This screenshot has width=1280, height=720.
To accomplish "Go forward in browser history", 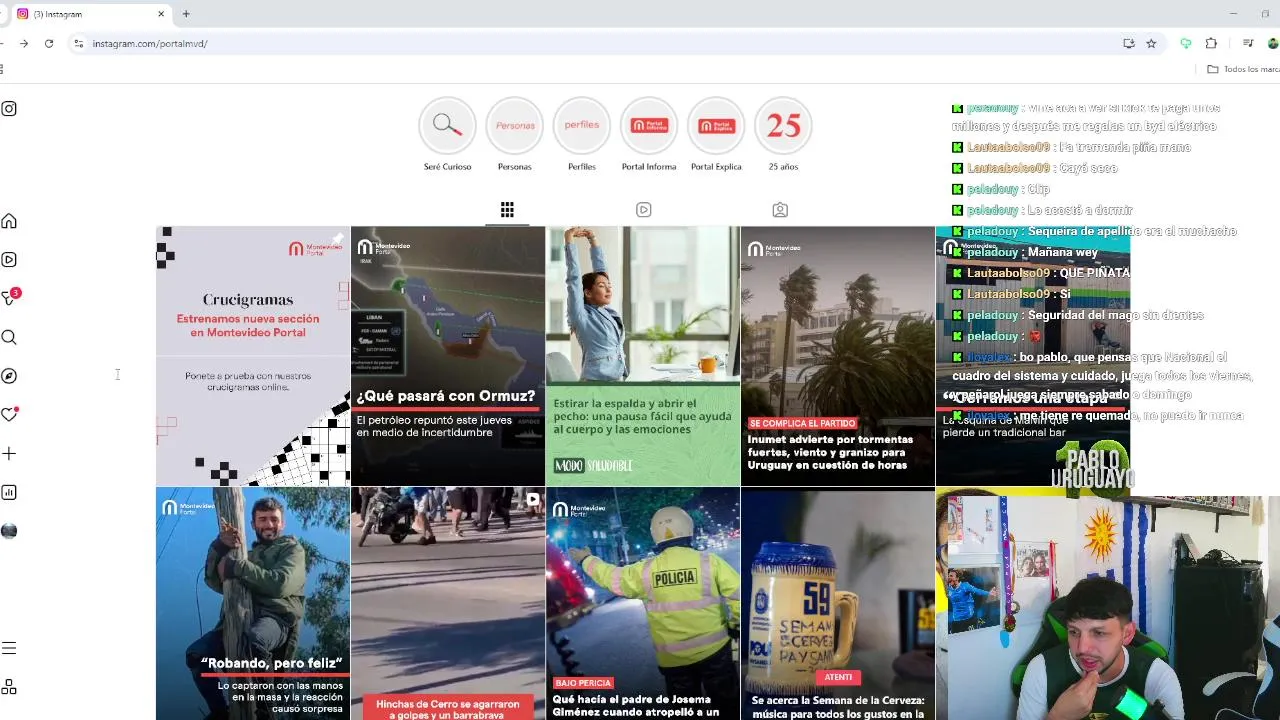I will click(x=24, y=44).
